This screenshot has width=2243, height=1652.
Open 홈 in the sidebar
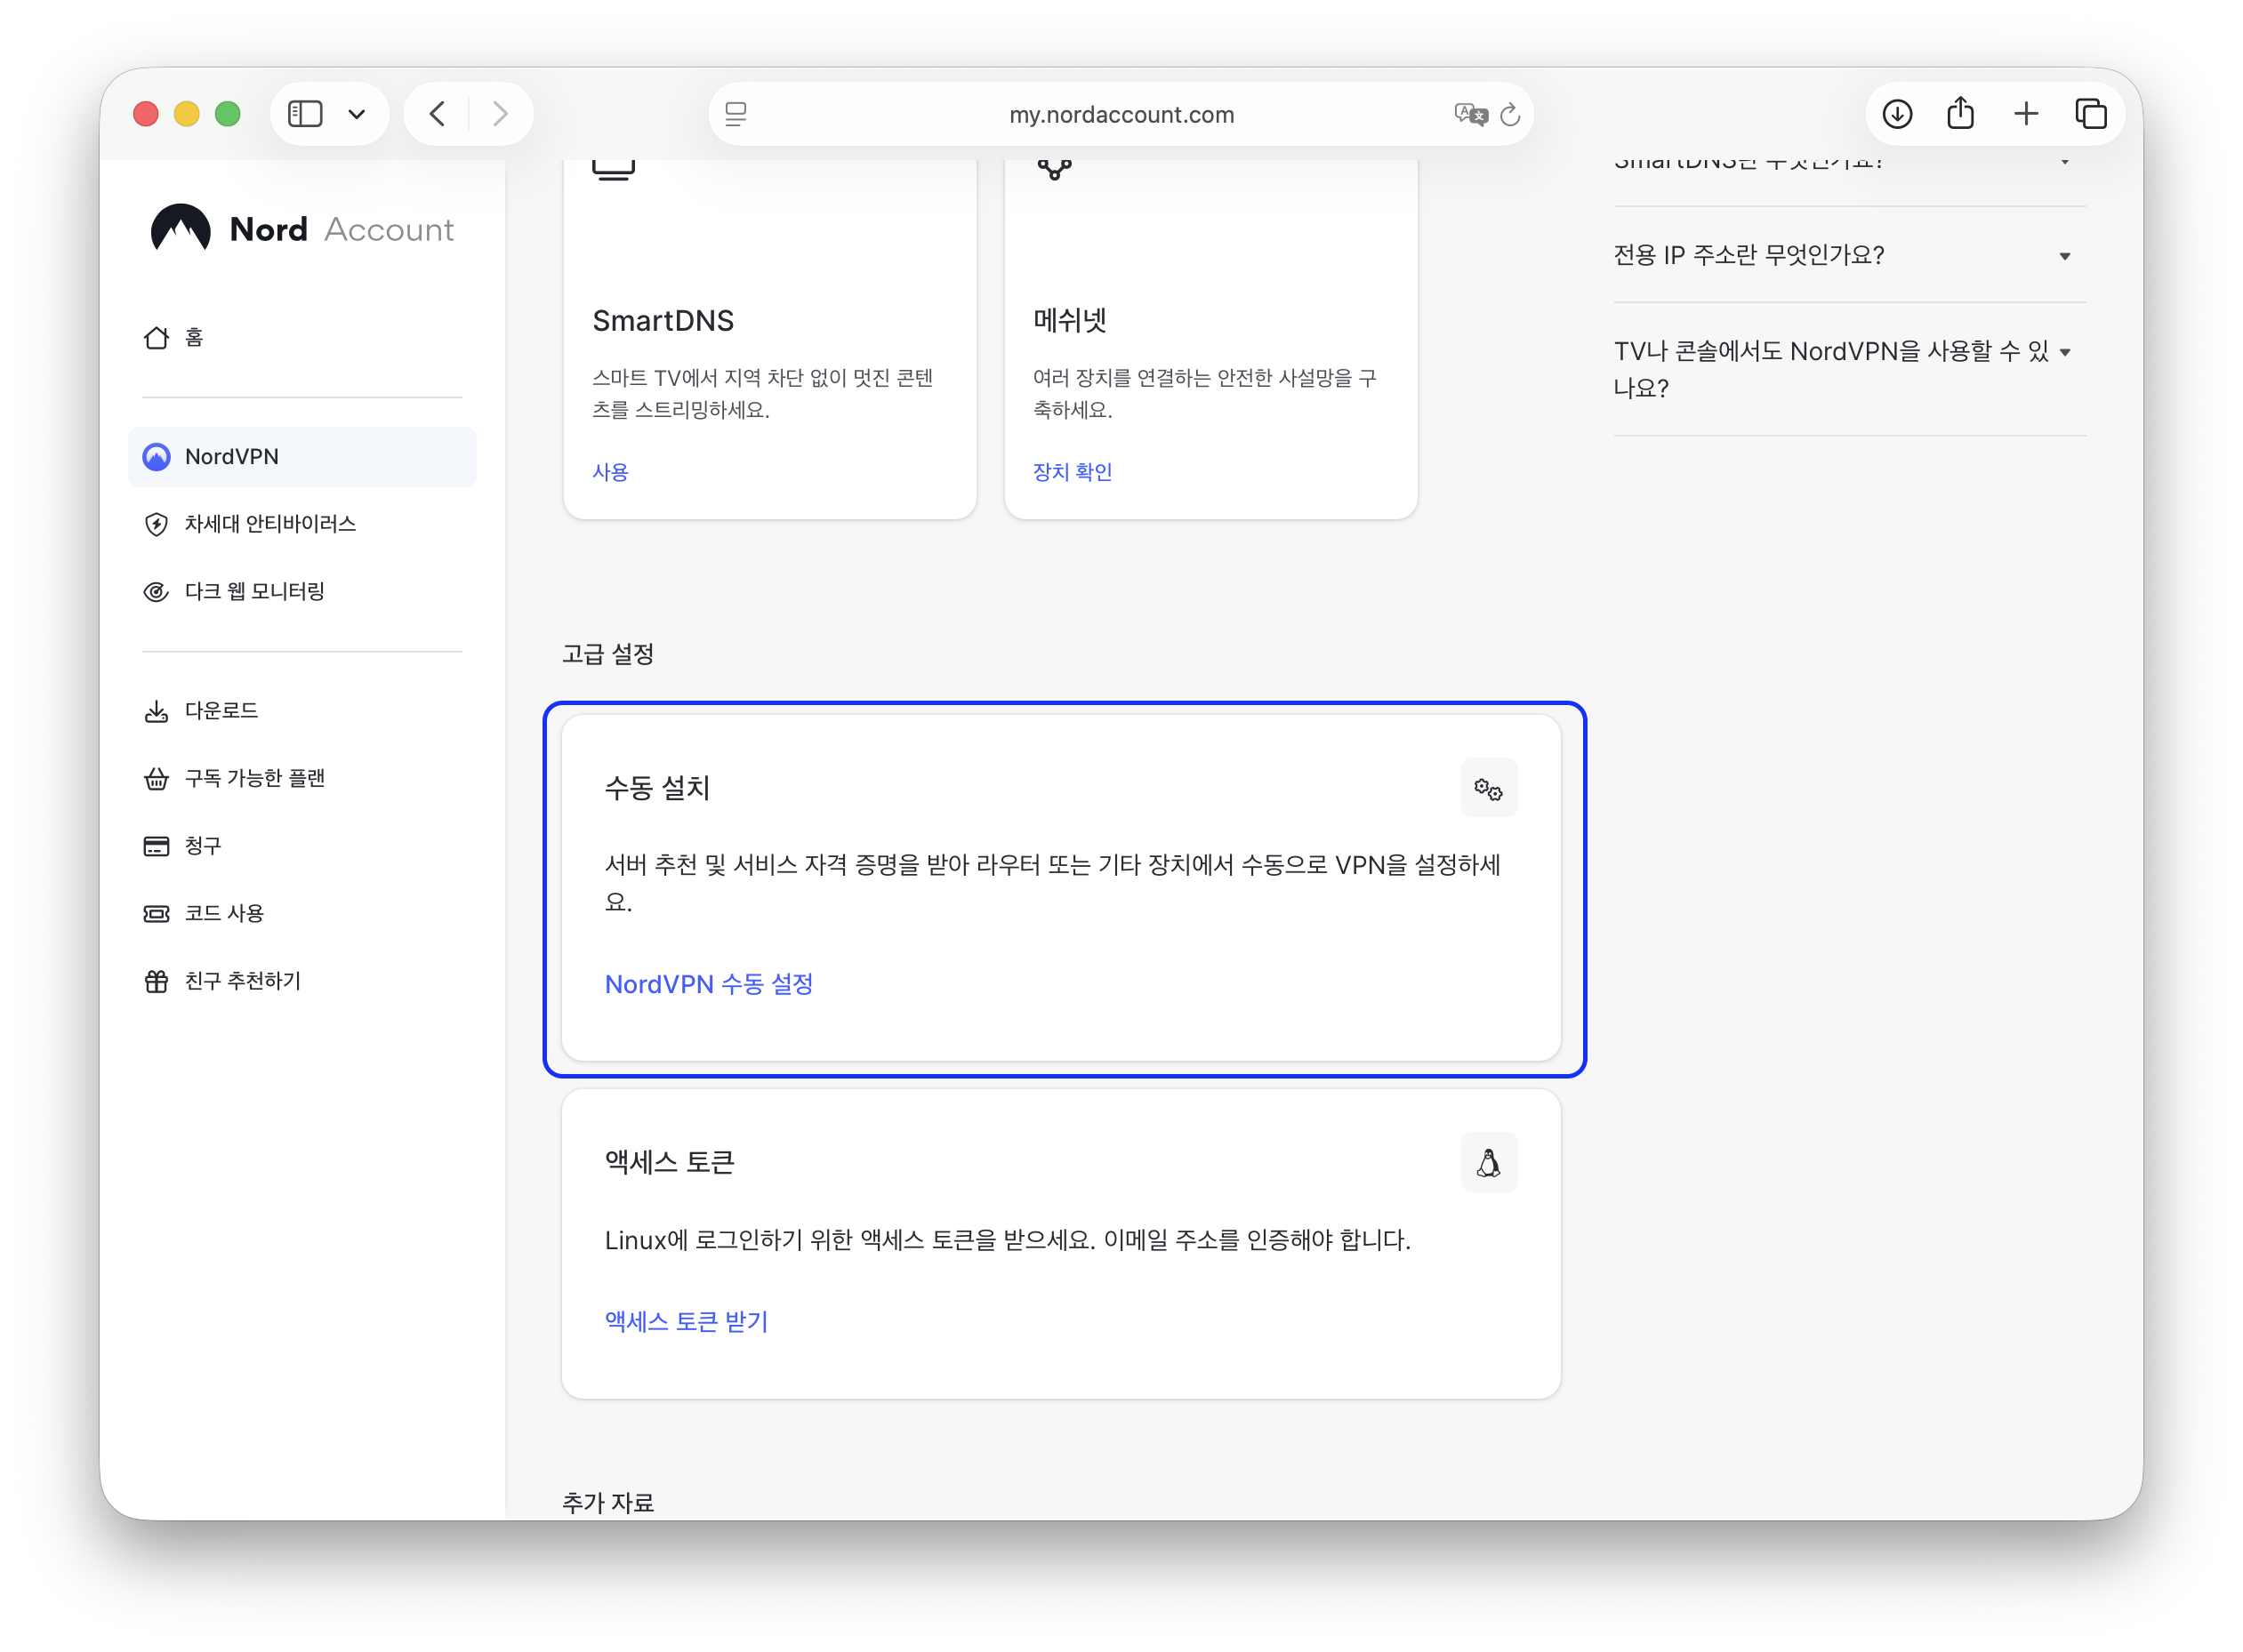click(302, 338)
